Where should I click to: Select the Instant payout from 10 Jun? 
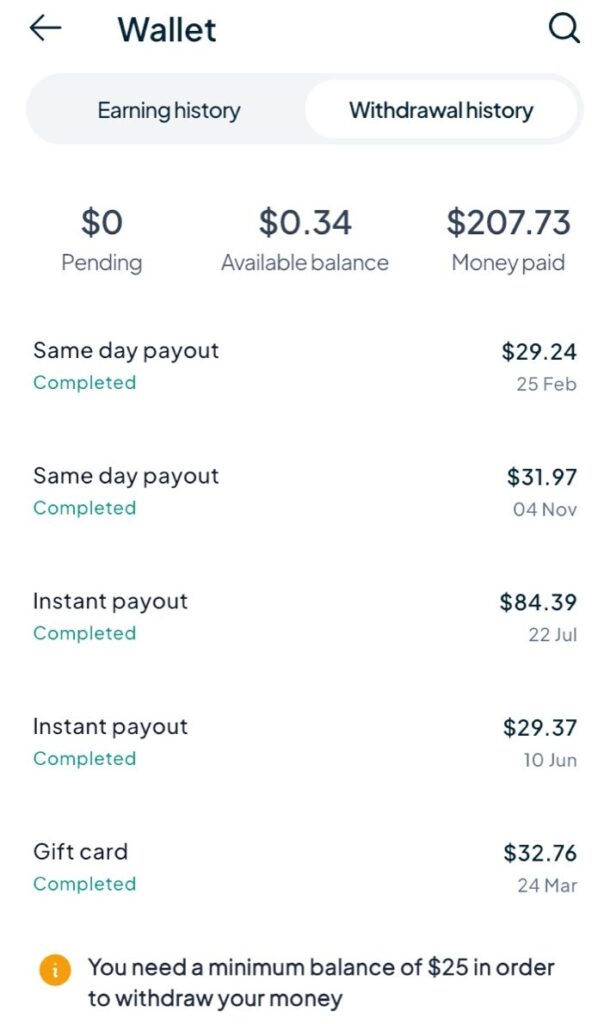click(110, 727)
